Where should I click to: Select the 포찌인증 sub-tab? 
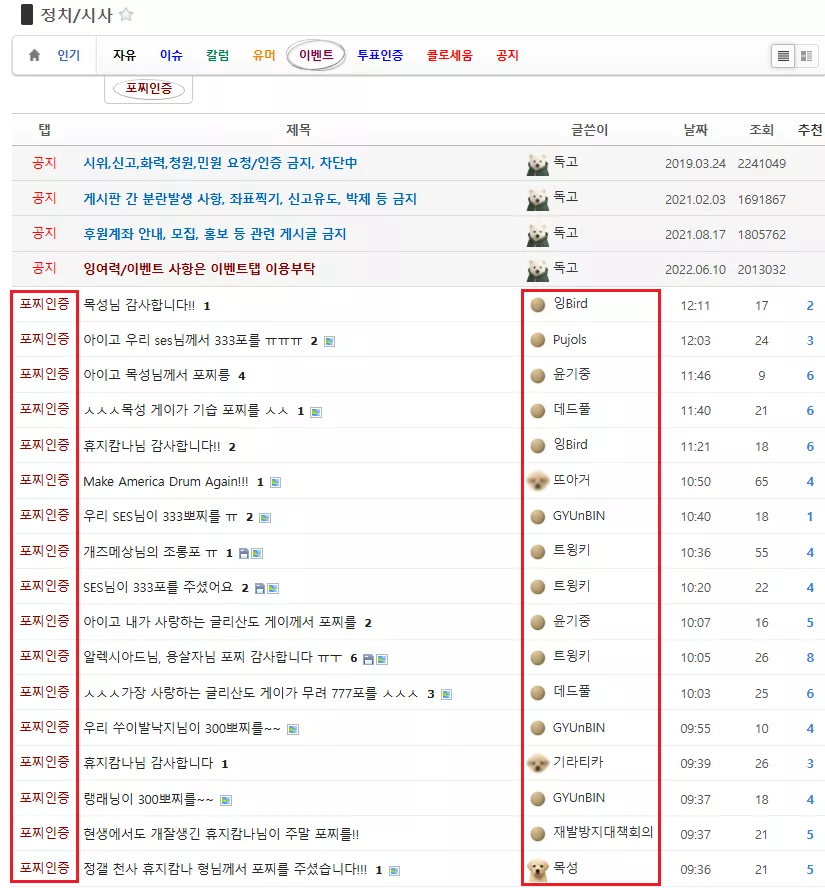click(x=148, y=89)
